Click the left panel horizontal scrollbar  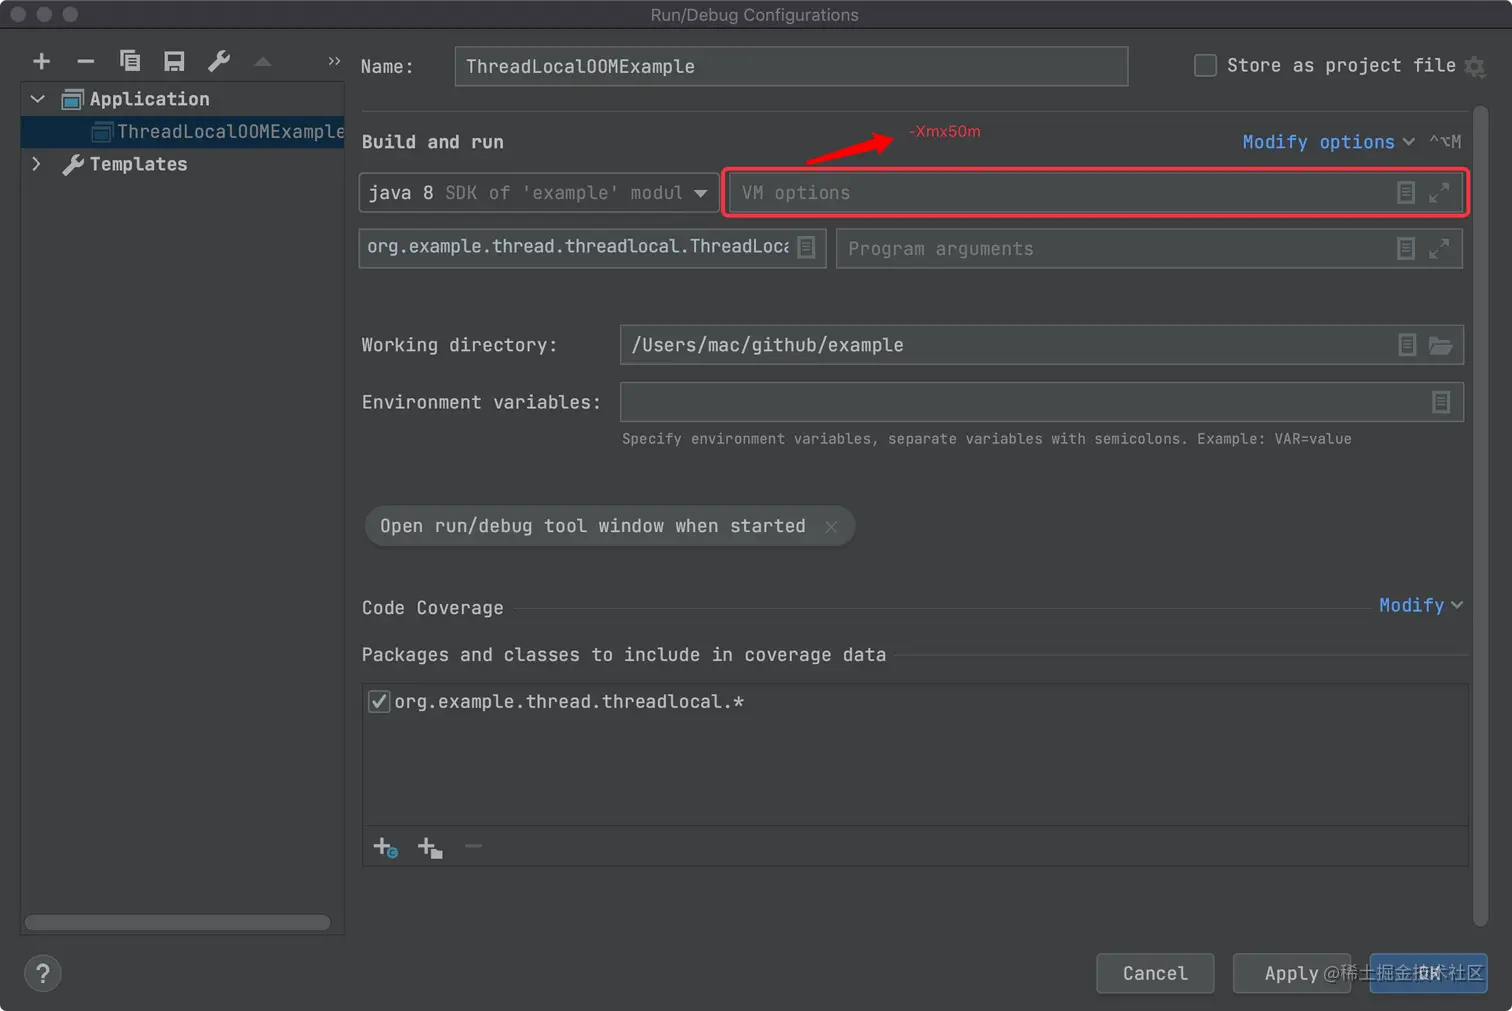click(x=177, y=922)
